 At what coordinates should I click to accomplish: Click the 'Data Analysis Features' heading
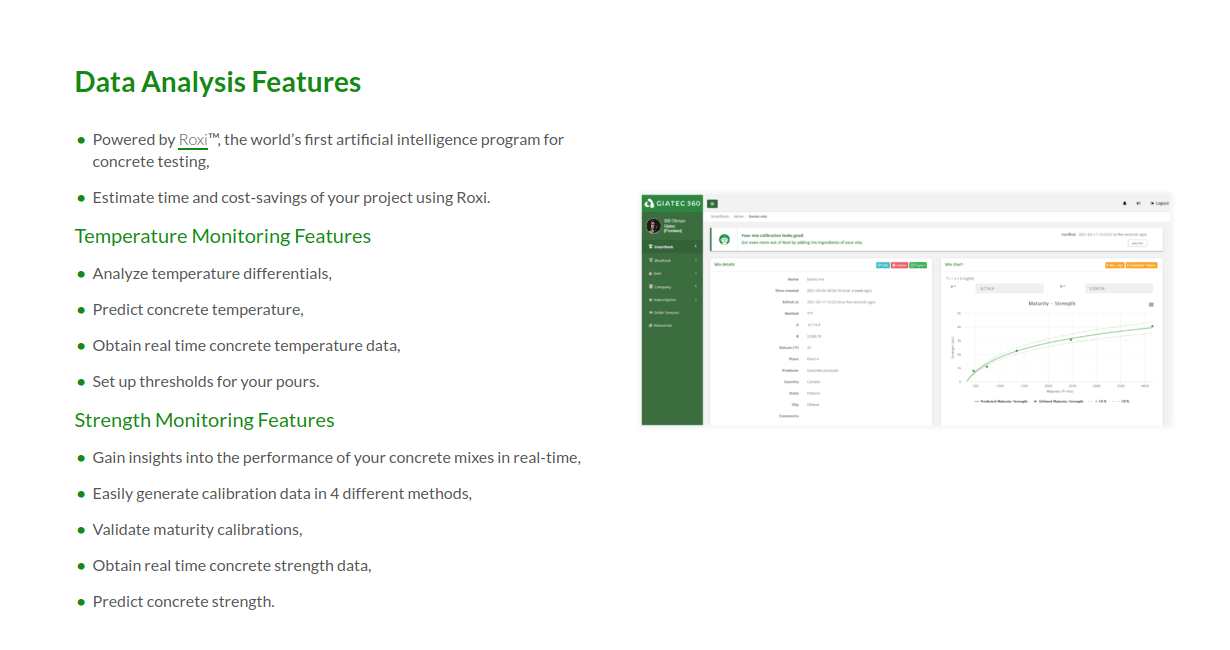218,81
